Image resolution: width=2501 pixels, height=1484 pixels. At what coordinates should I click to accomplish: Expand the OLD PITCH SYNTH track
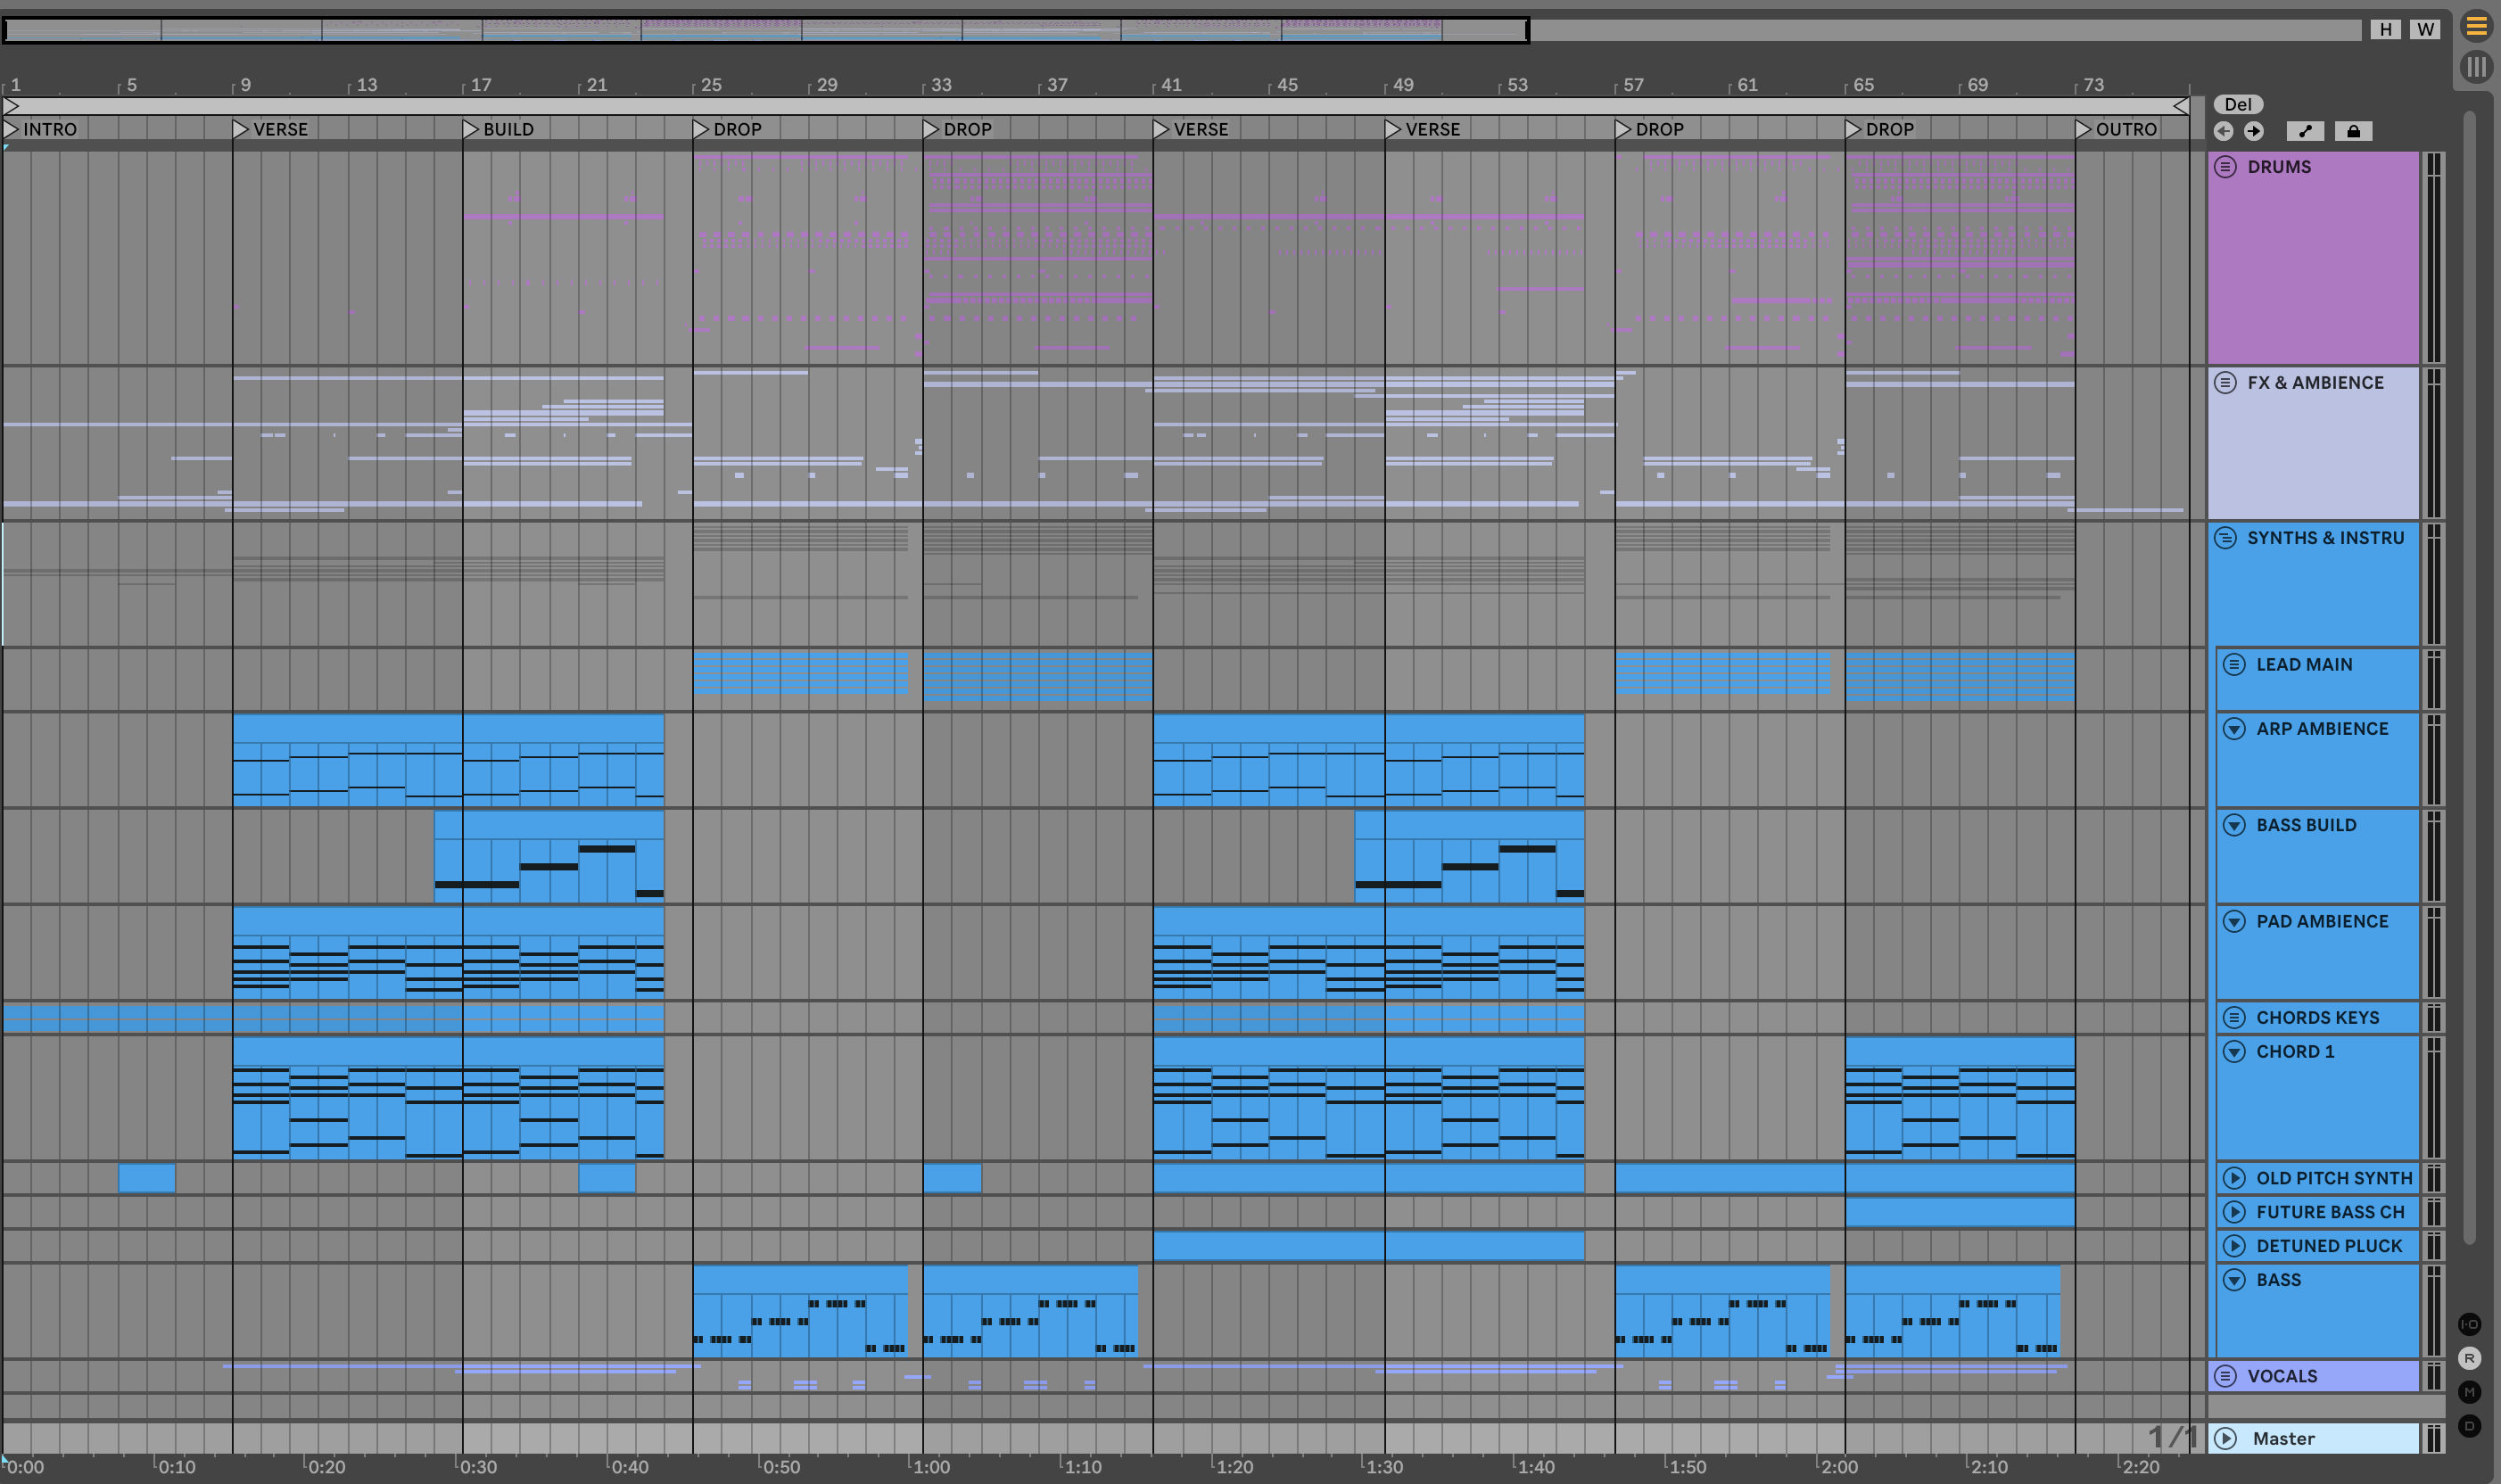(x=2234, y=1178)
